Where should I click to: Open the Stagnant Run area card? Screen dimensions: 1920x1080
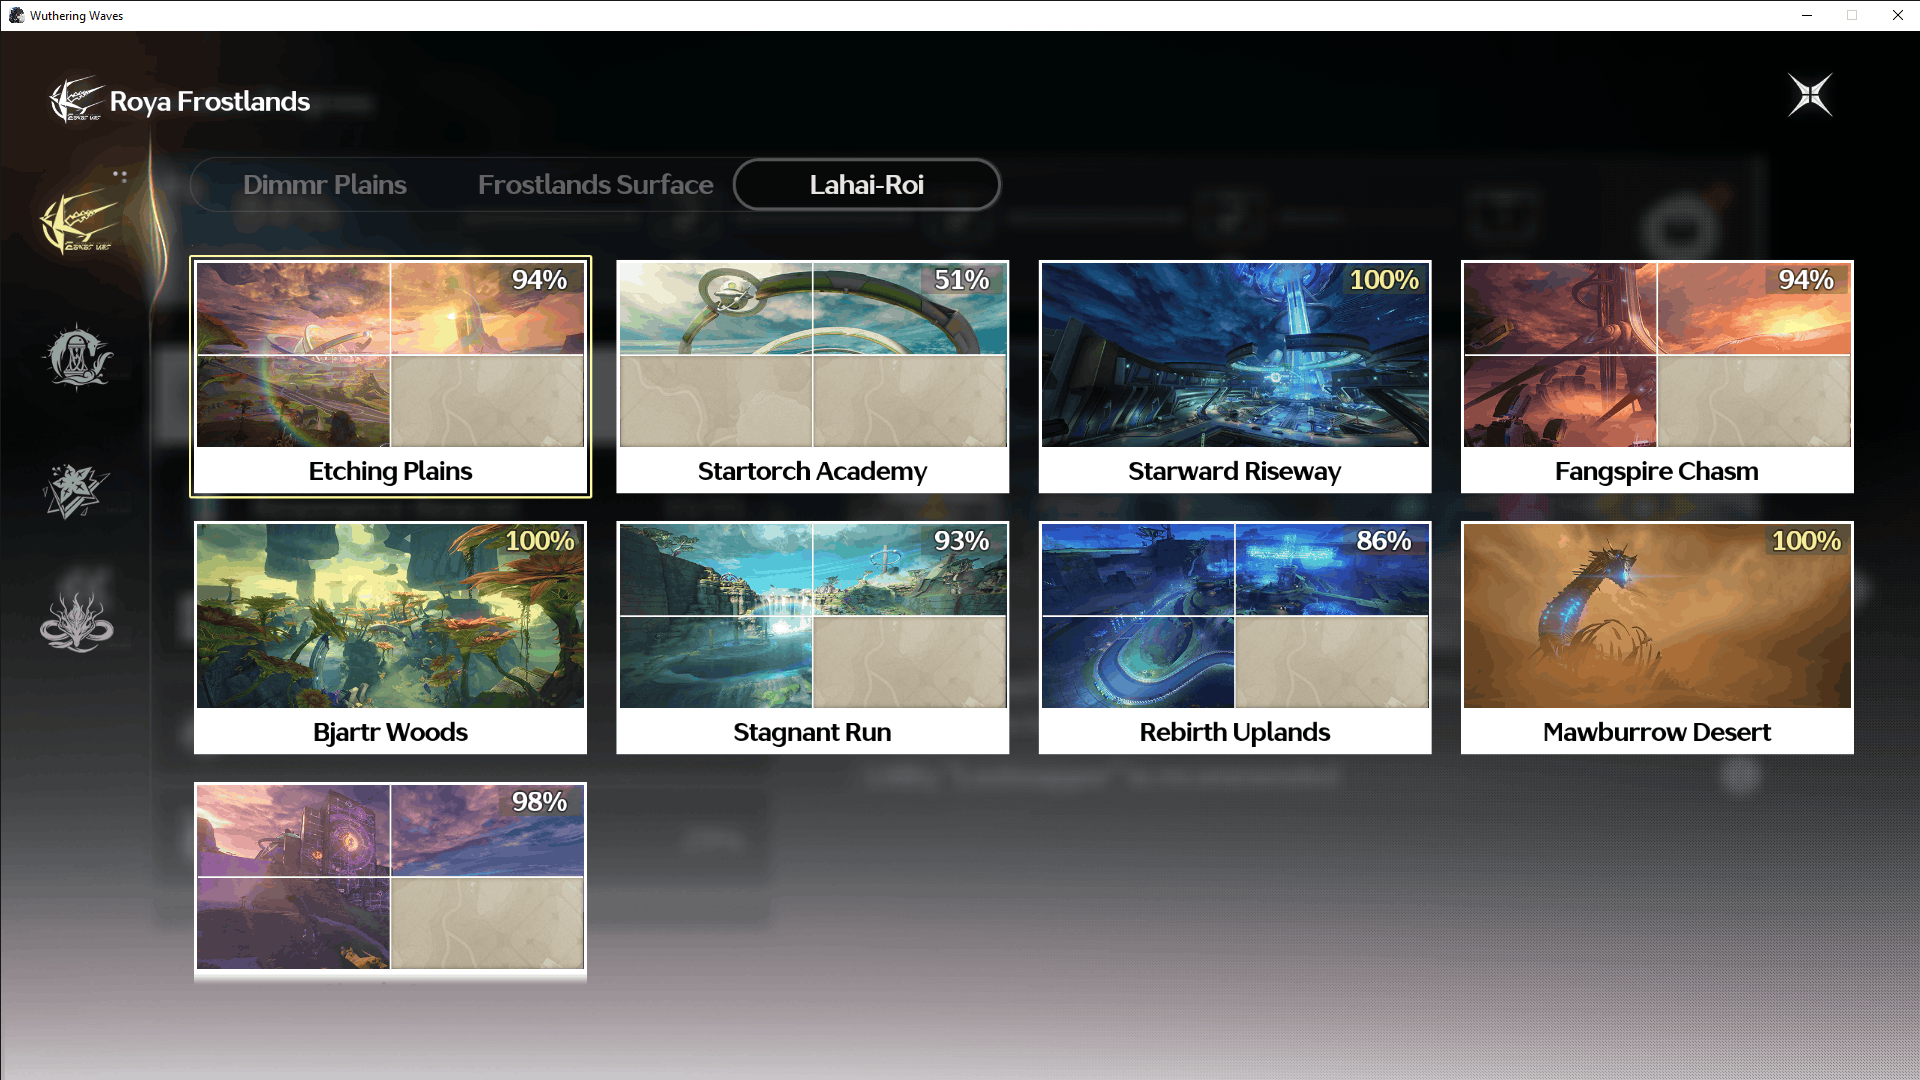pyautogui.click(x=812, y=638)
